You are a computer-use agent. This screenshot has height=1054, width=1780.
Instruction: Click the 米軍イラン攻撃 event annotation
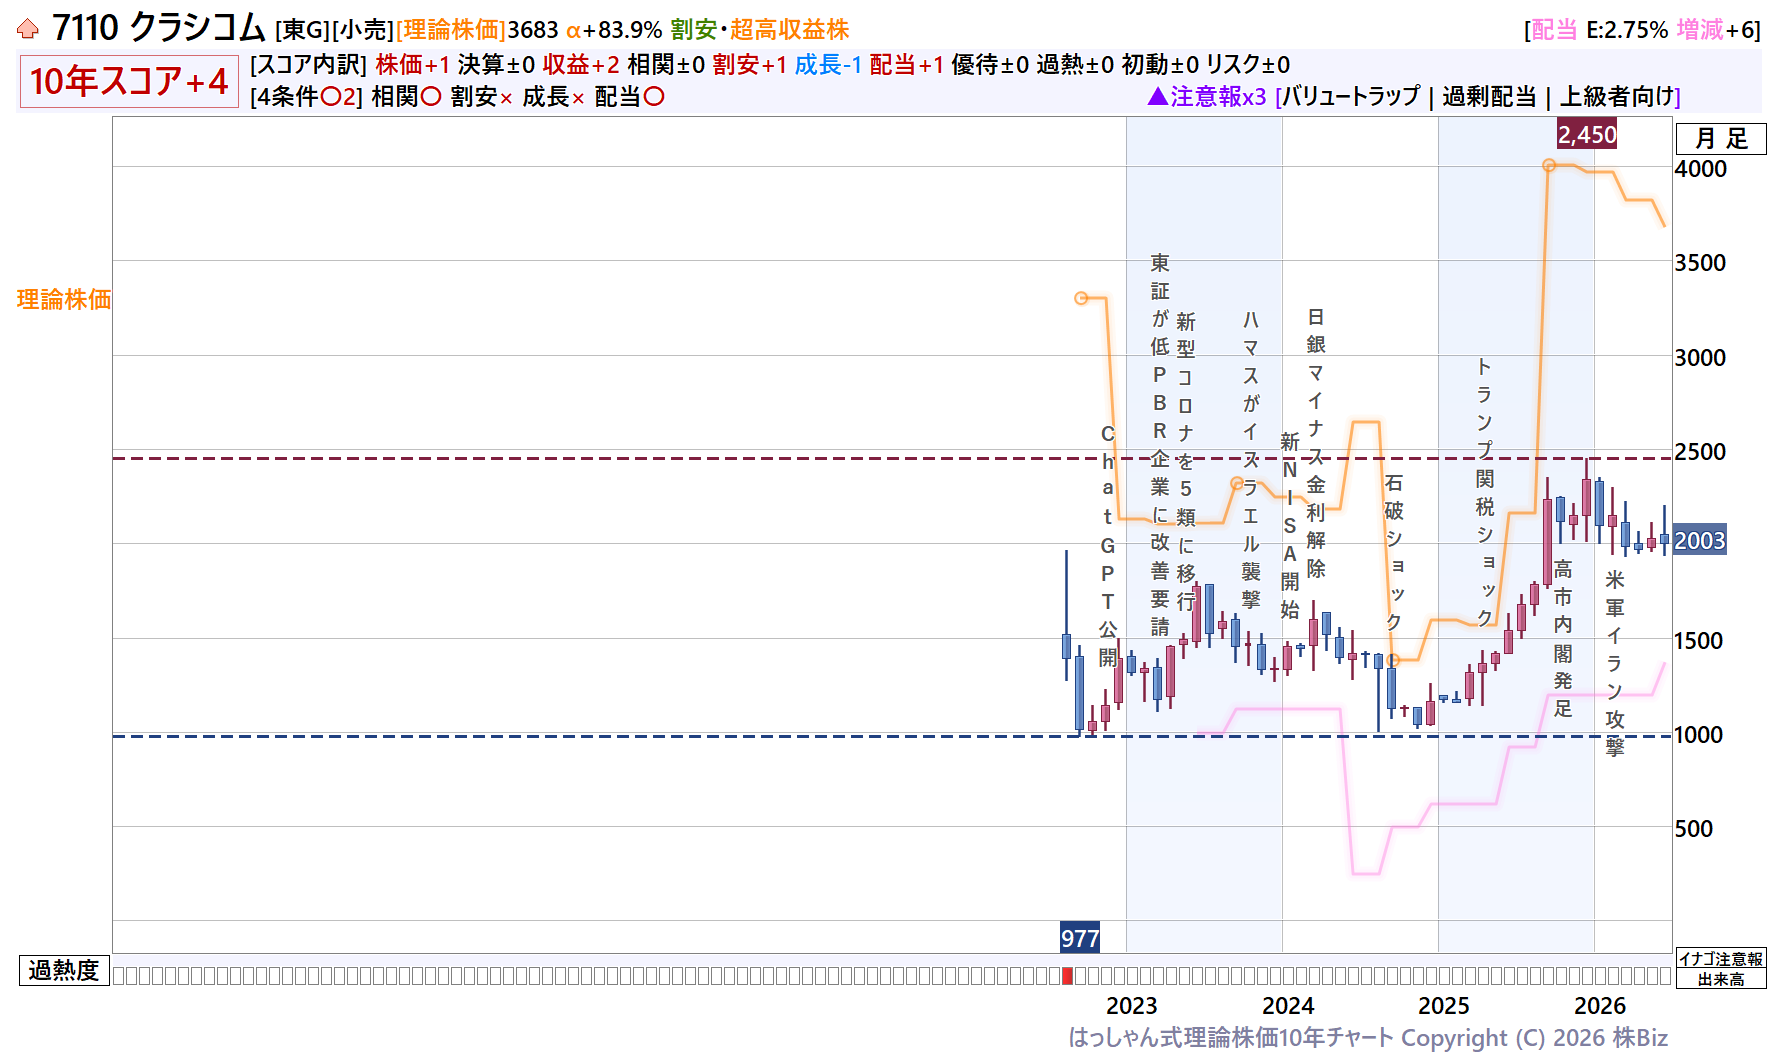coord(1615,663)
